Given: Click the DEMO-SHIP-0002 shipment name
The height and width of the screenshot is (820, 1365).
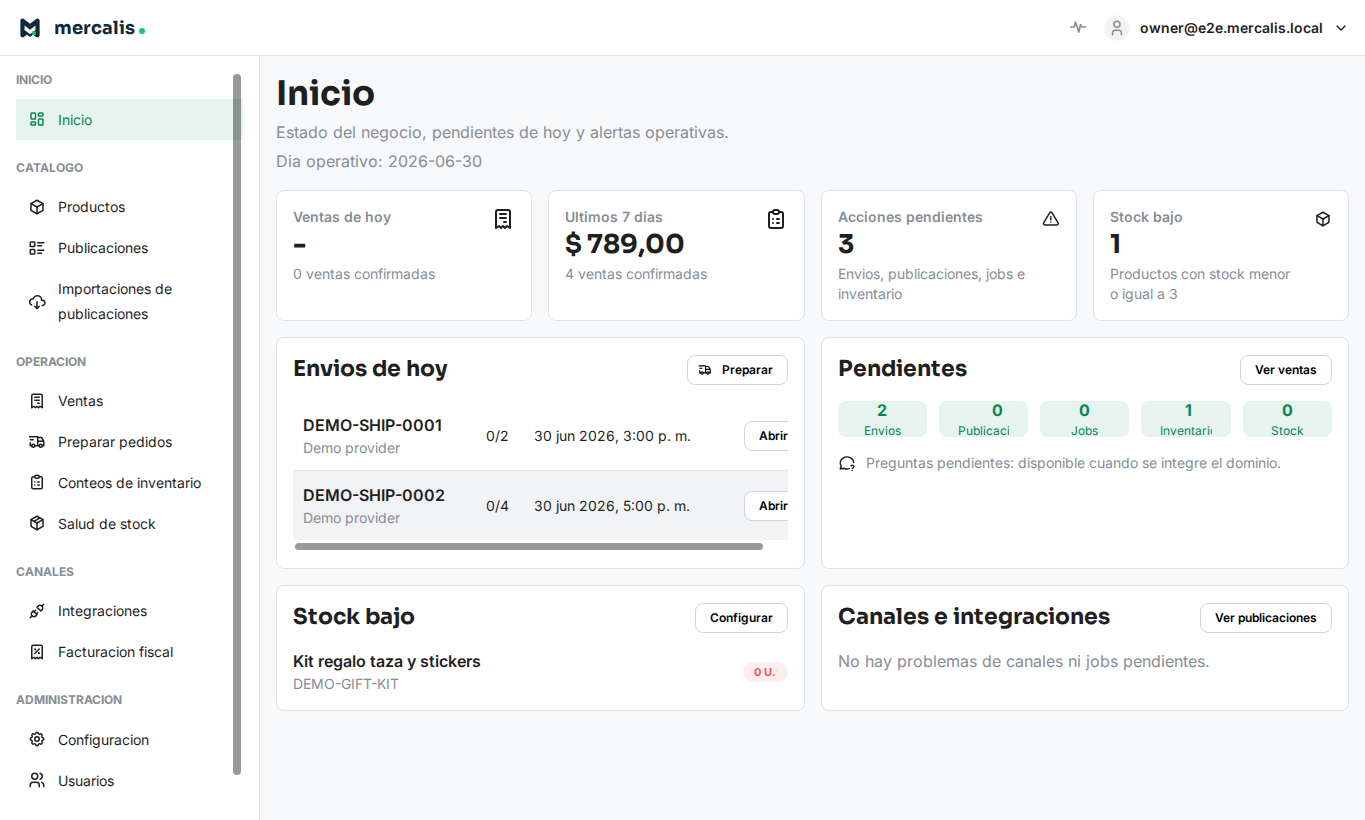Looking at the screenshot, I should click(x=374, y=496).
